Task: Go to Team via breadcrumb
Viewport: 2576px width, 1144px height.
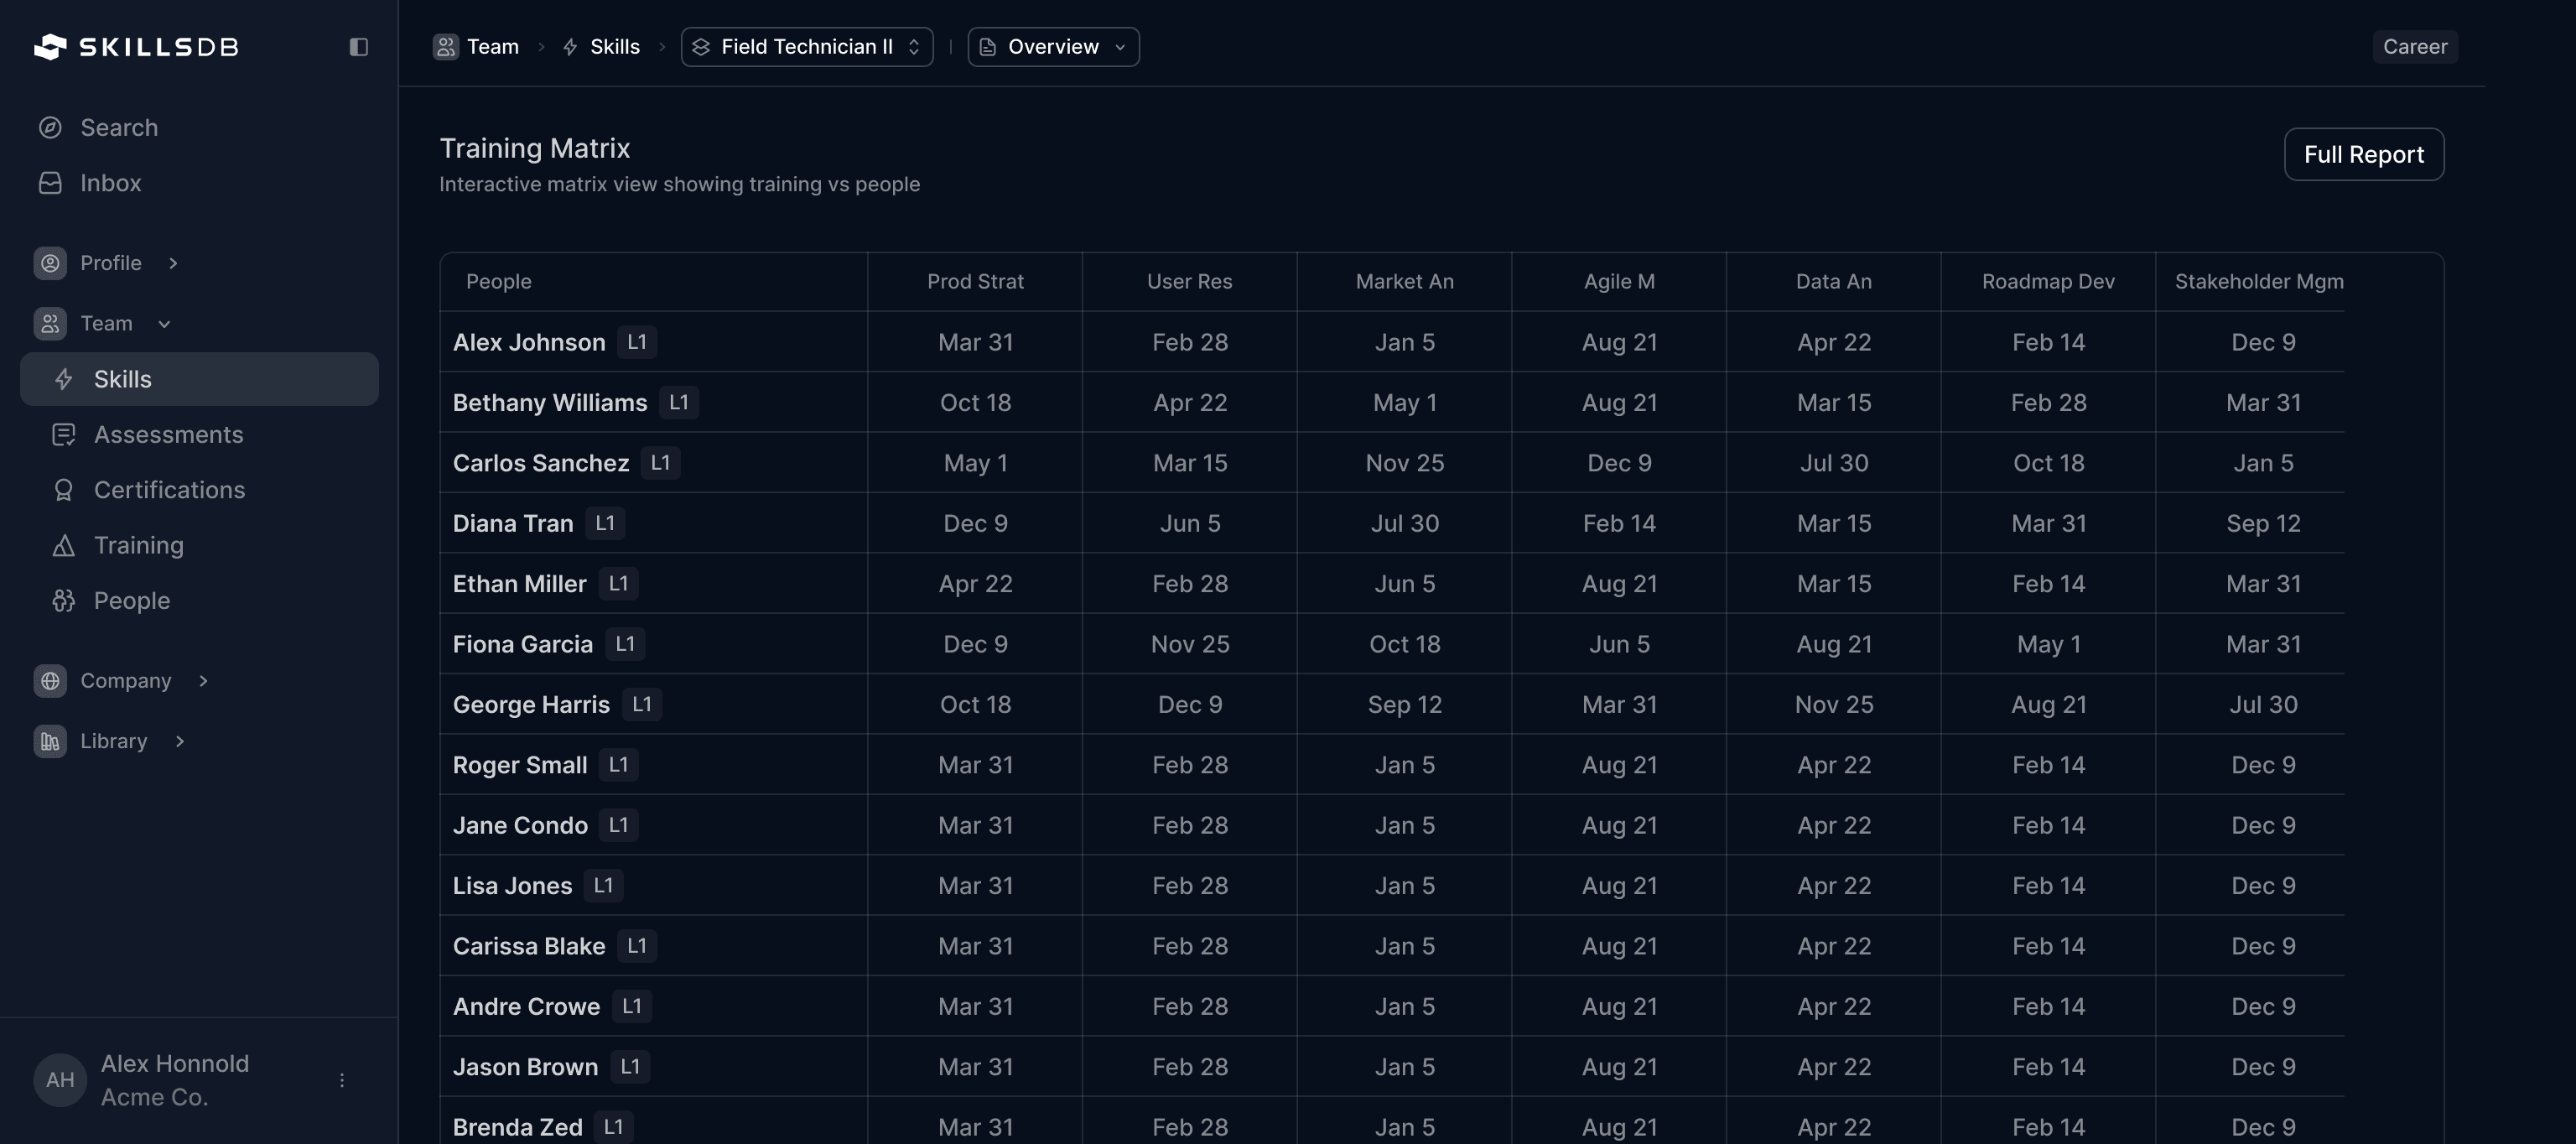Action: (492, 46)
